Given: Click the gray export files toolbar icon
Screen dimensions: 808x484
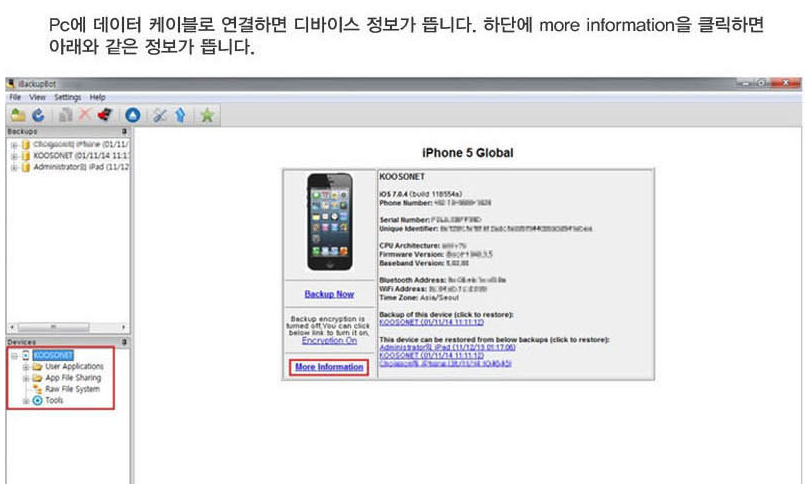Looking at the screenshot, I should coord(65,115).
